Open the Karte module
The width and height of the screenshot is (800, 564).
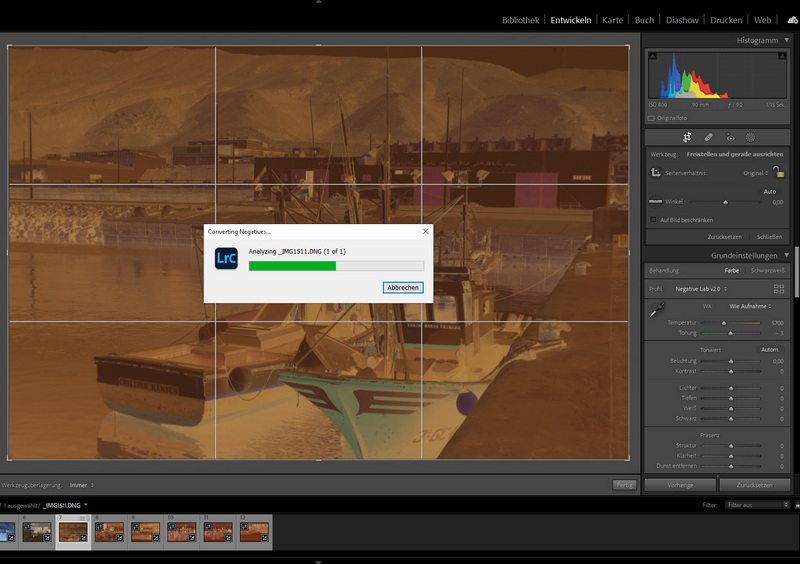coord(612,20)
